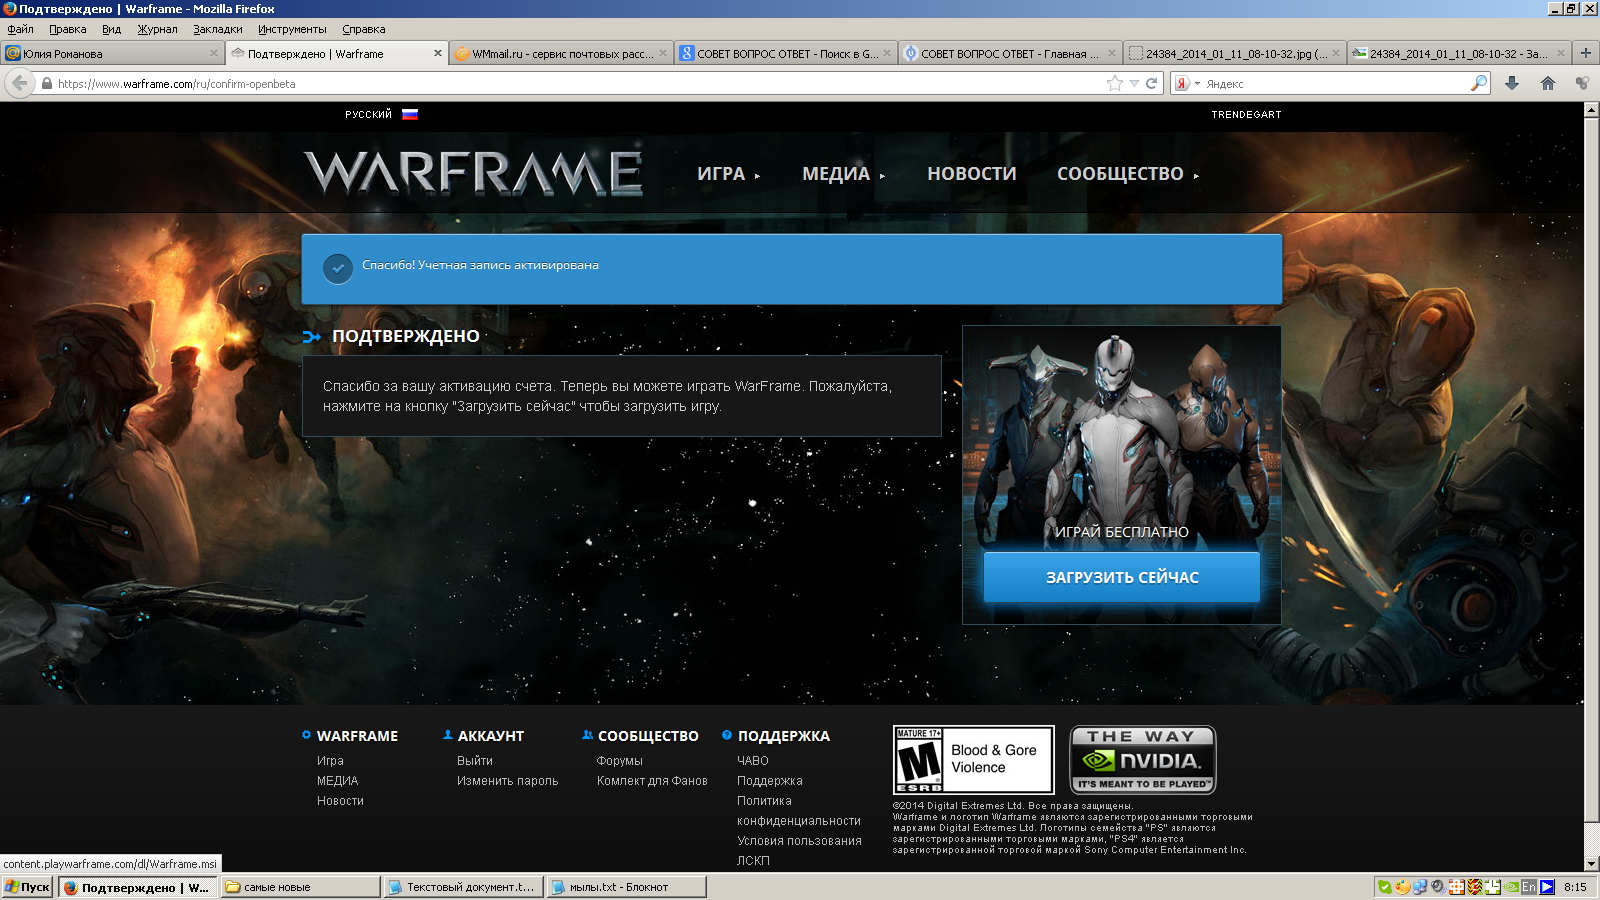Click the page scrollbar down arrow
Viewport: 1600px width, 900px height.
1591,864
